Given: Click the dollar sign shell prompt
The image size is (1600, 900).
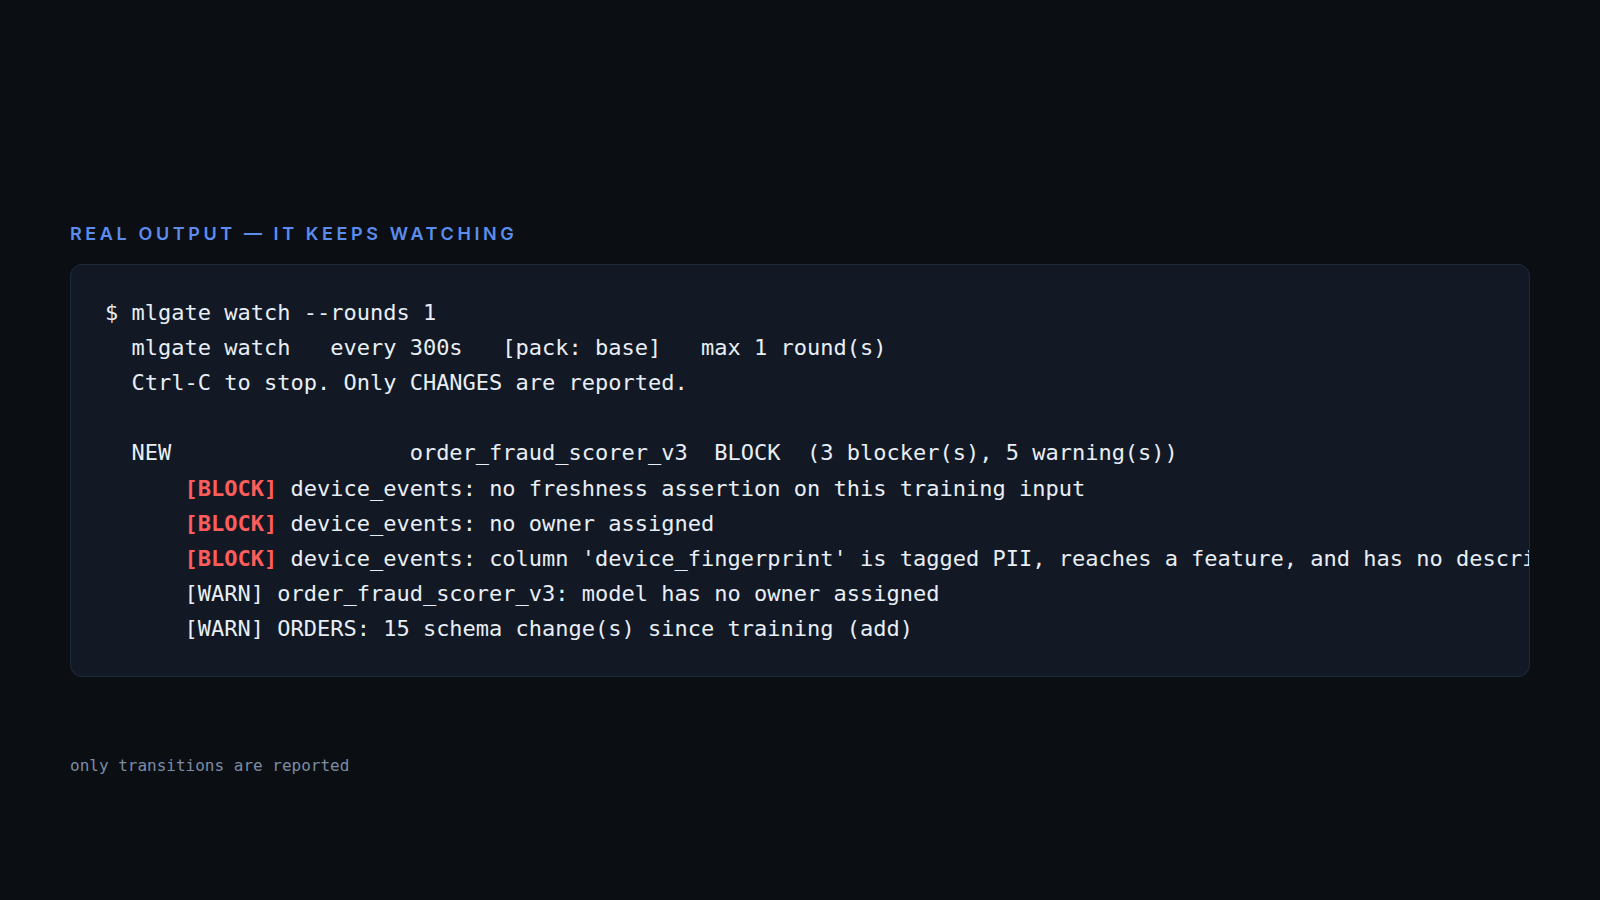Looking at the screenshot, I should tap(111, 313).
